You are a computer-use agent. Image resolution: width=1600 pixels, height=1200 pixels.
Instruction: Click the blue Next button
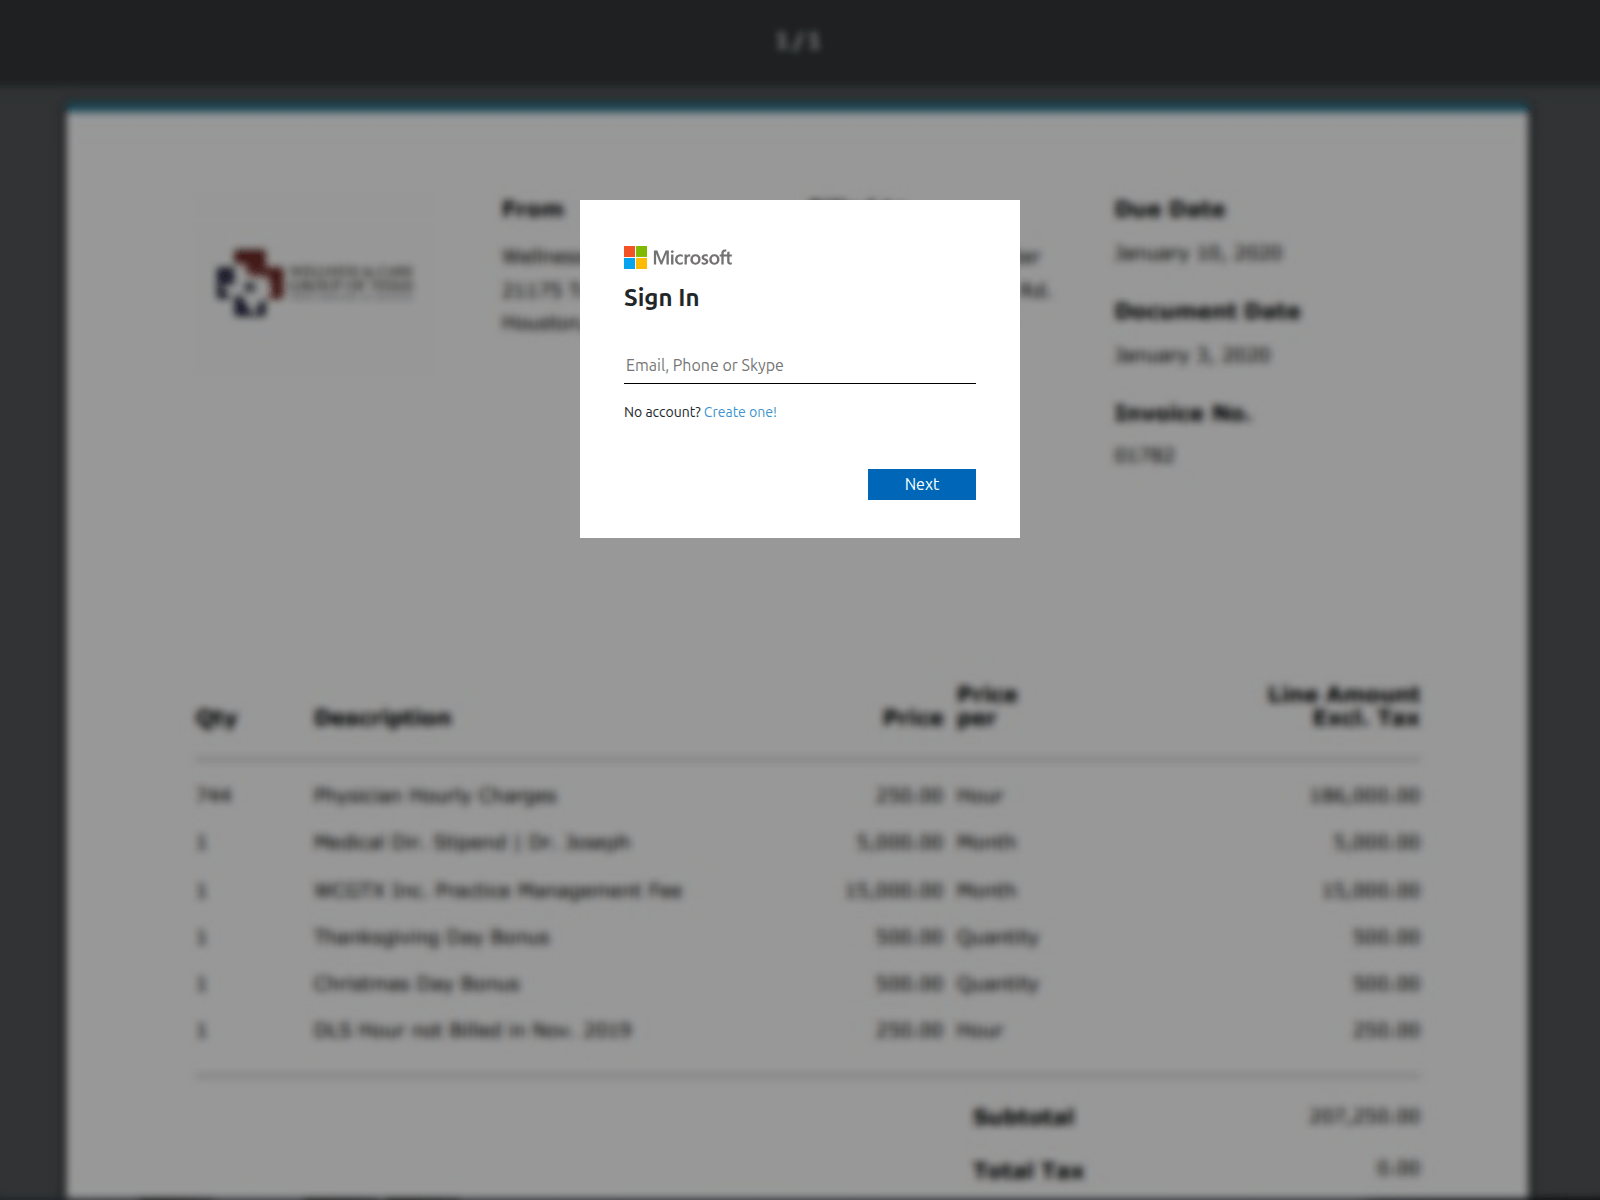click(922, 484)
